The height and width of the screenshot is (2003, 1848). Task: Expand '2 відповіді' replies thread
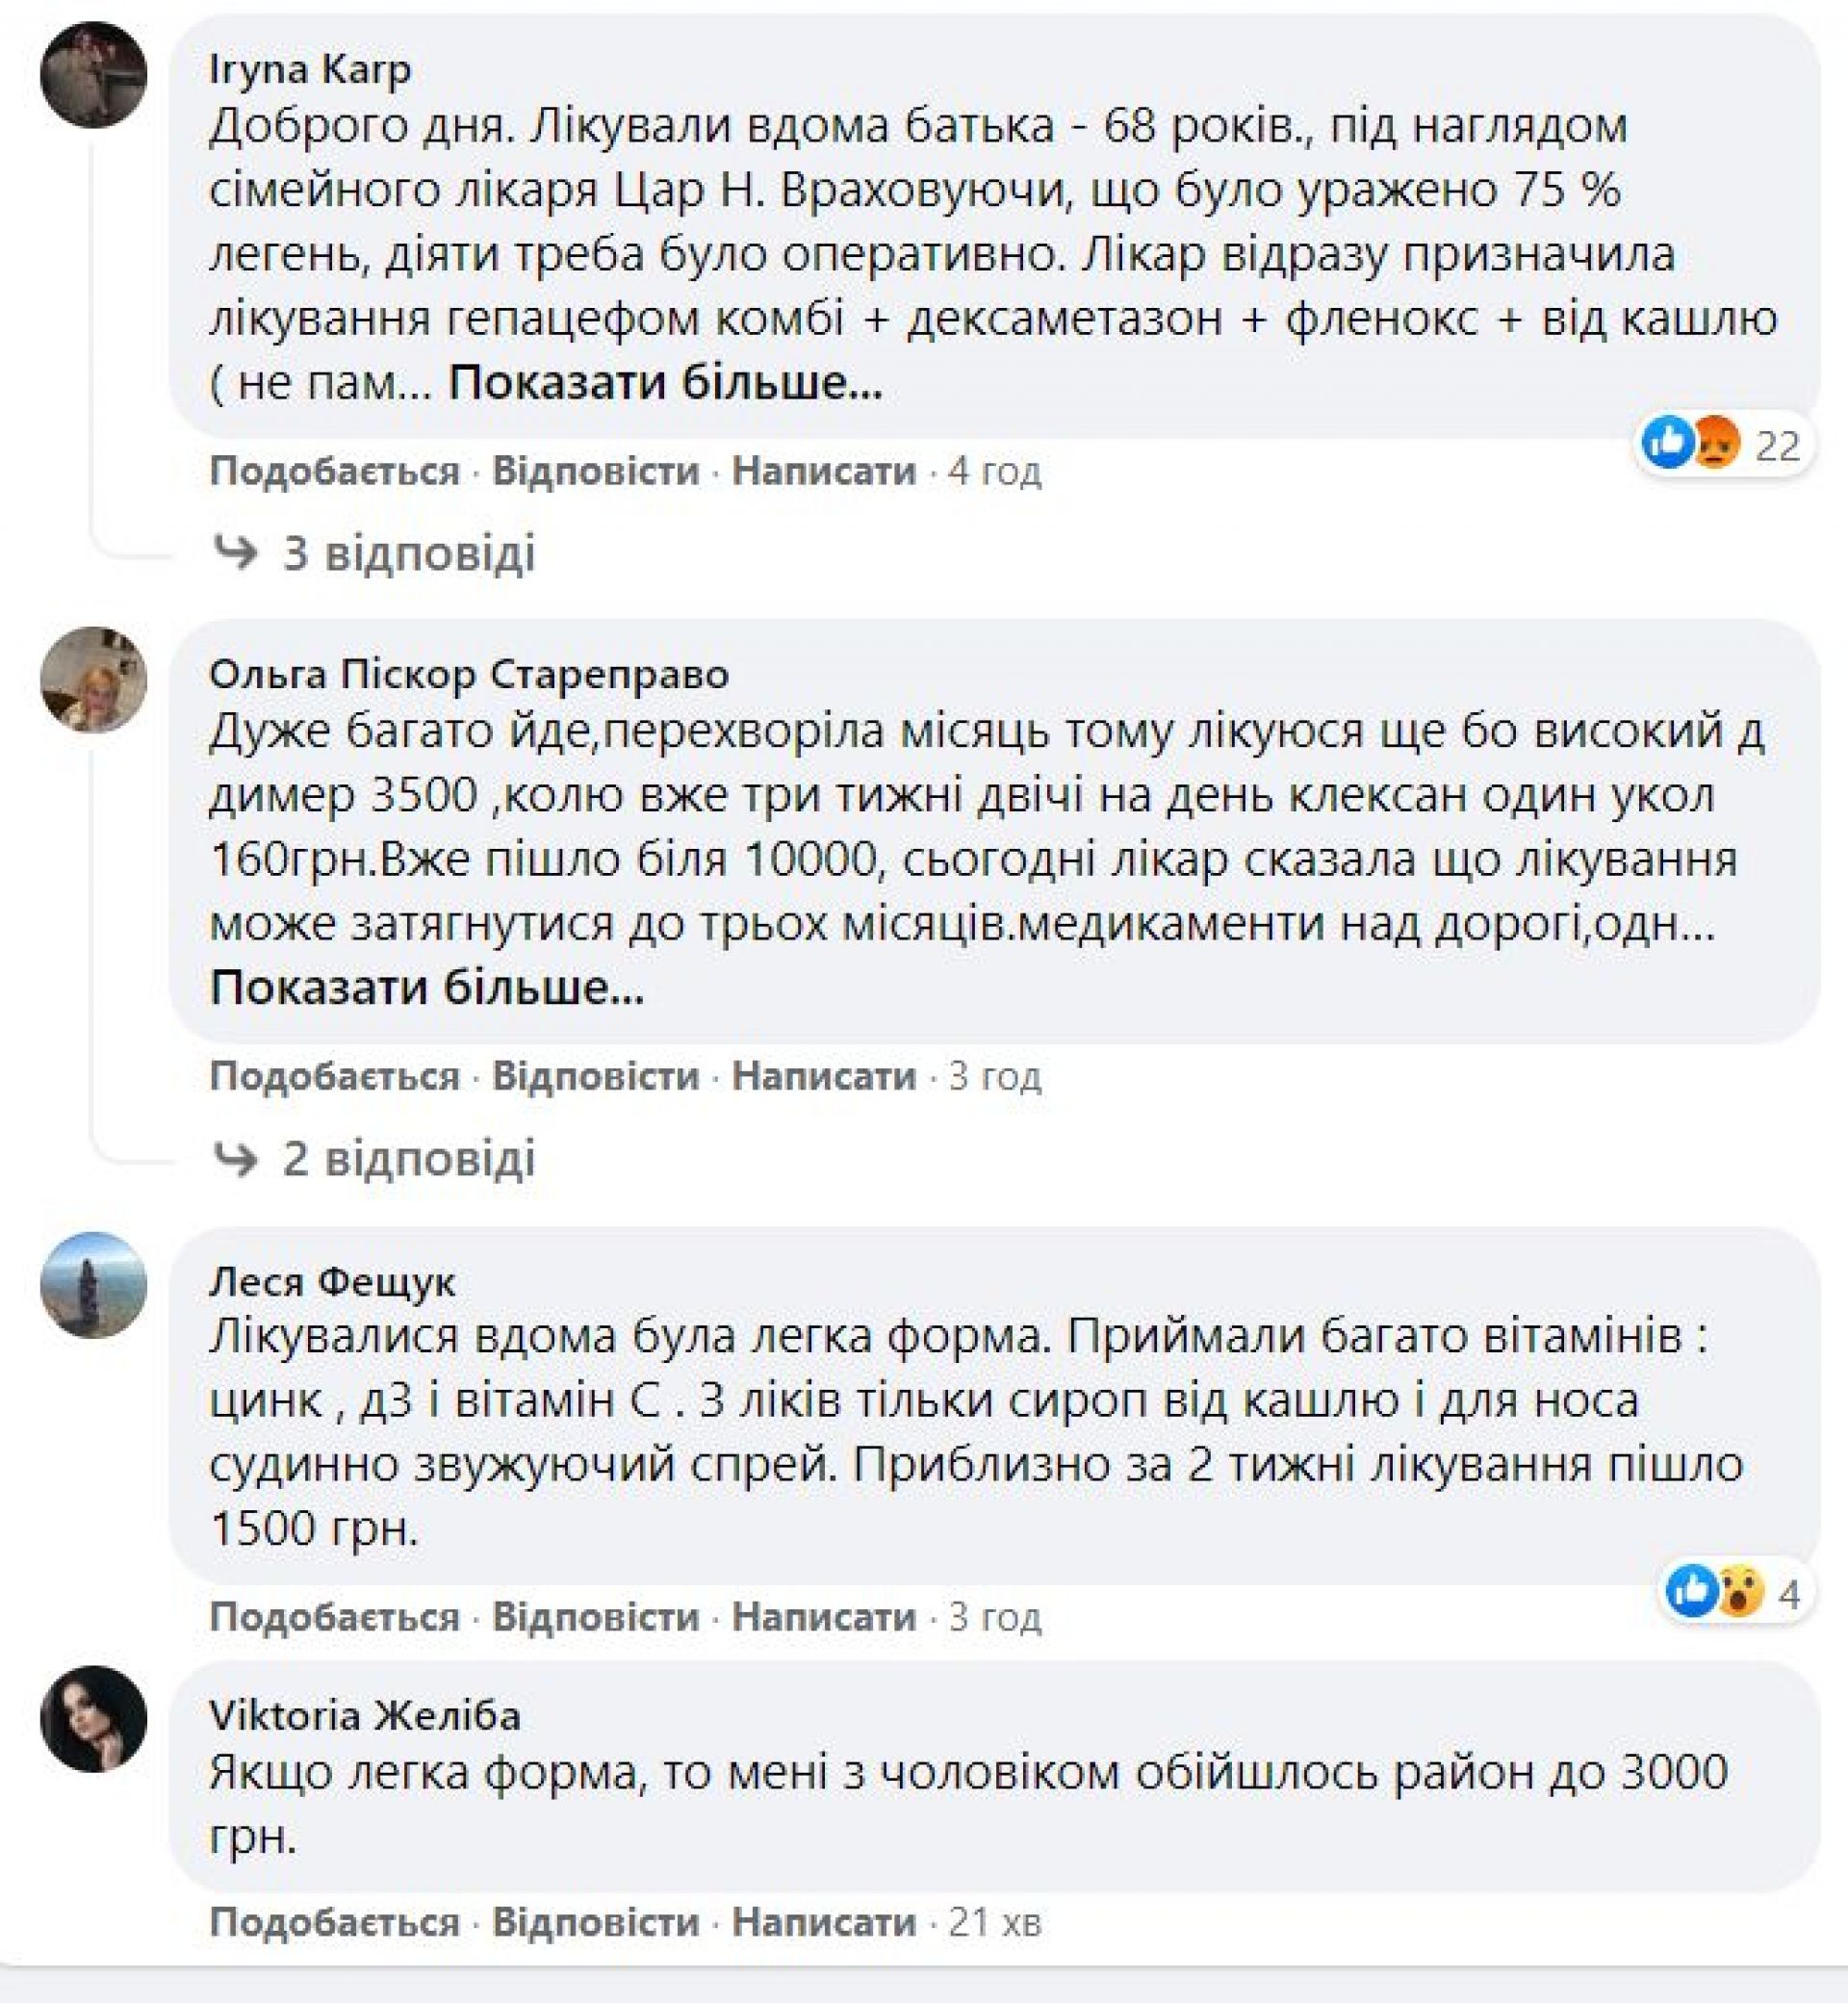[x=408, y=1158]
